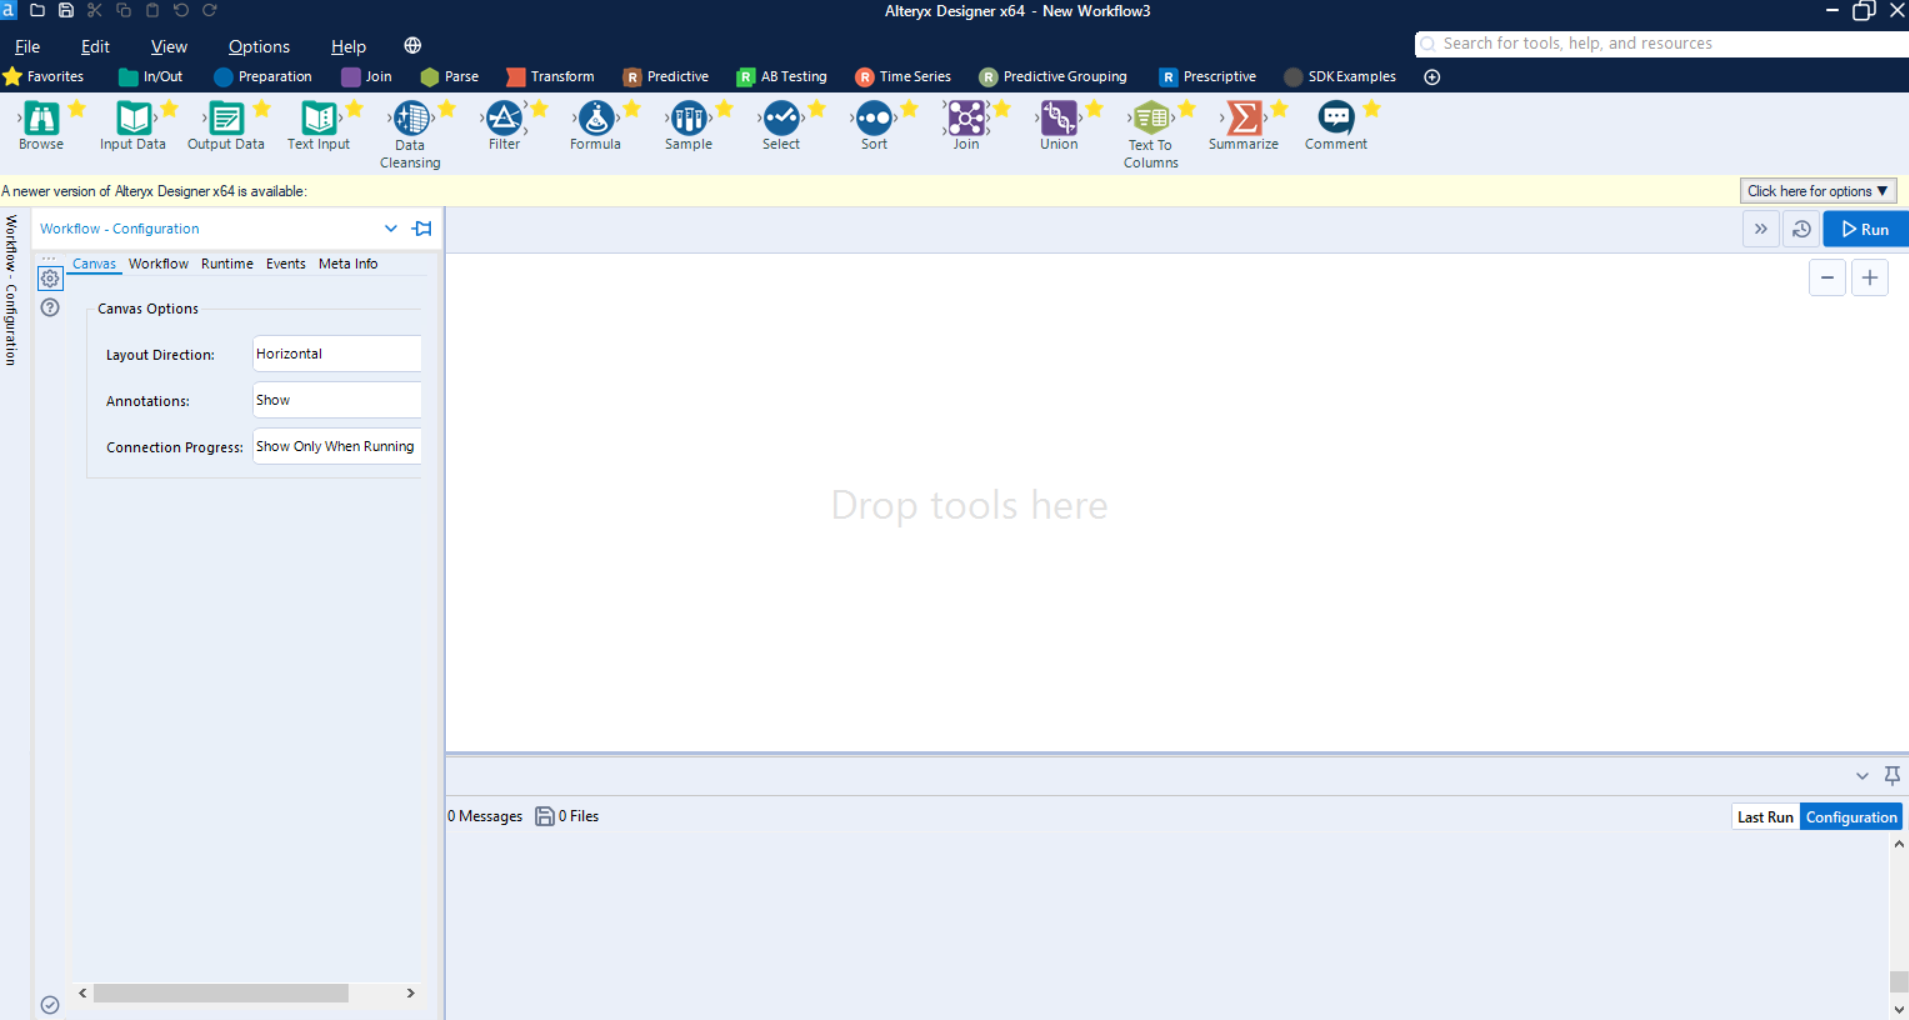The height and width of the screenshot is (1020, 1909).
Task: Switch results view to Last Run
Action: pyautogui.click(x=1765, y=817)
